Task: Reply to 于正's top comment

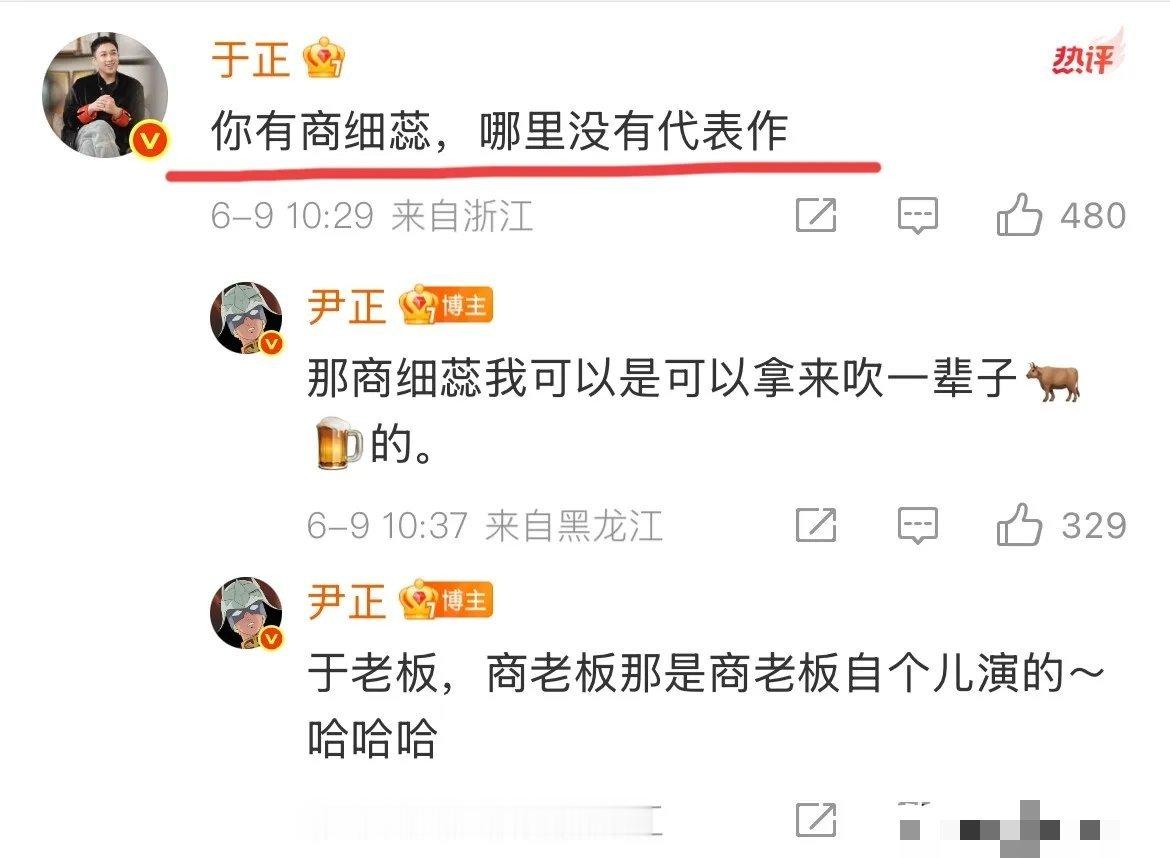Action: (917, 216)
